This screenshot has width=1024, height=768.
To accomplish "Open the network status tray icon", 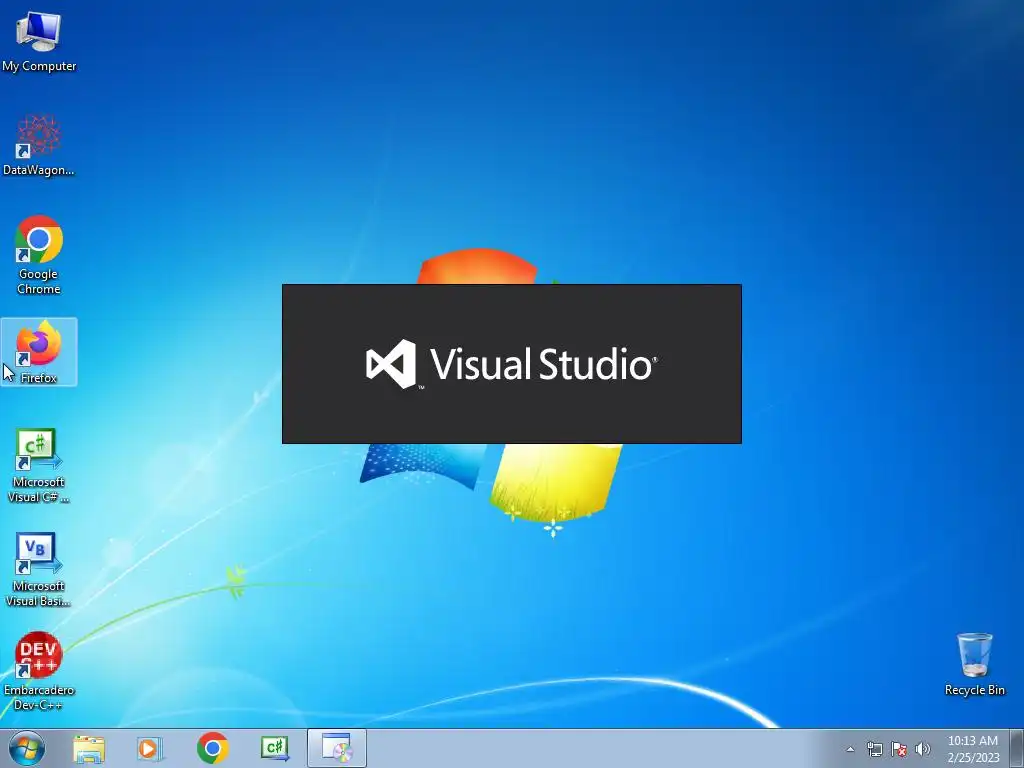I will [x=874, y=749].
